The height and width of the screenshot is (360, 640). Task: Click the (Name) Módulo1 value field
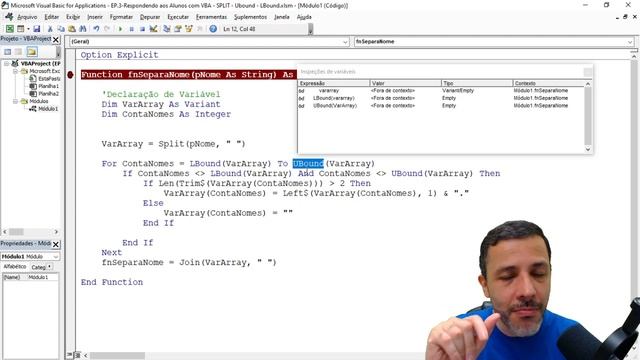point(43,277)
